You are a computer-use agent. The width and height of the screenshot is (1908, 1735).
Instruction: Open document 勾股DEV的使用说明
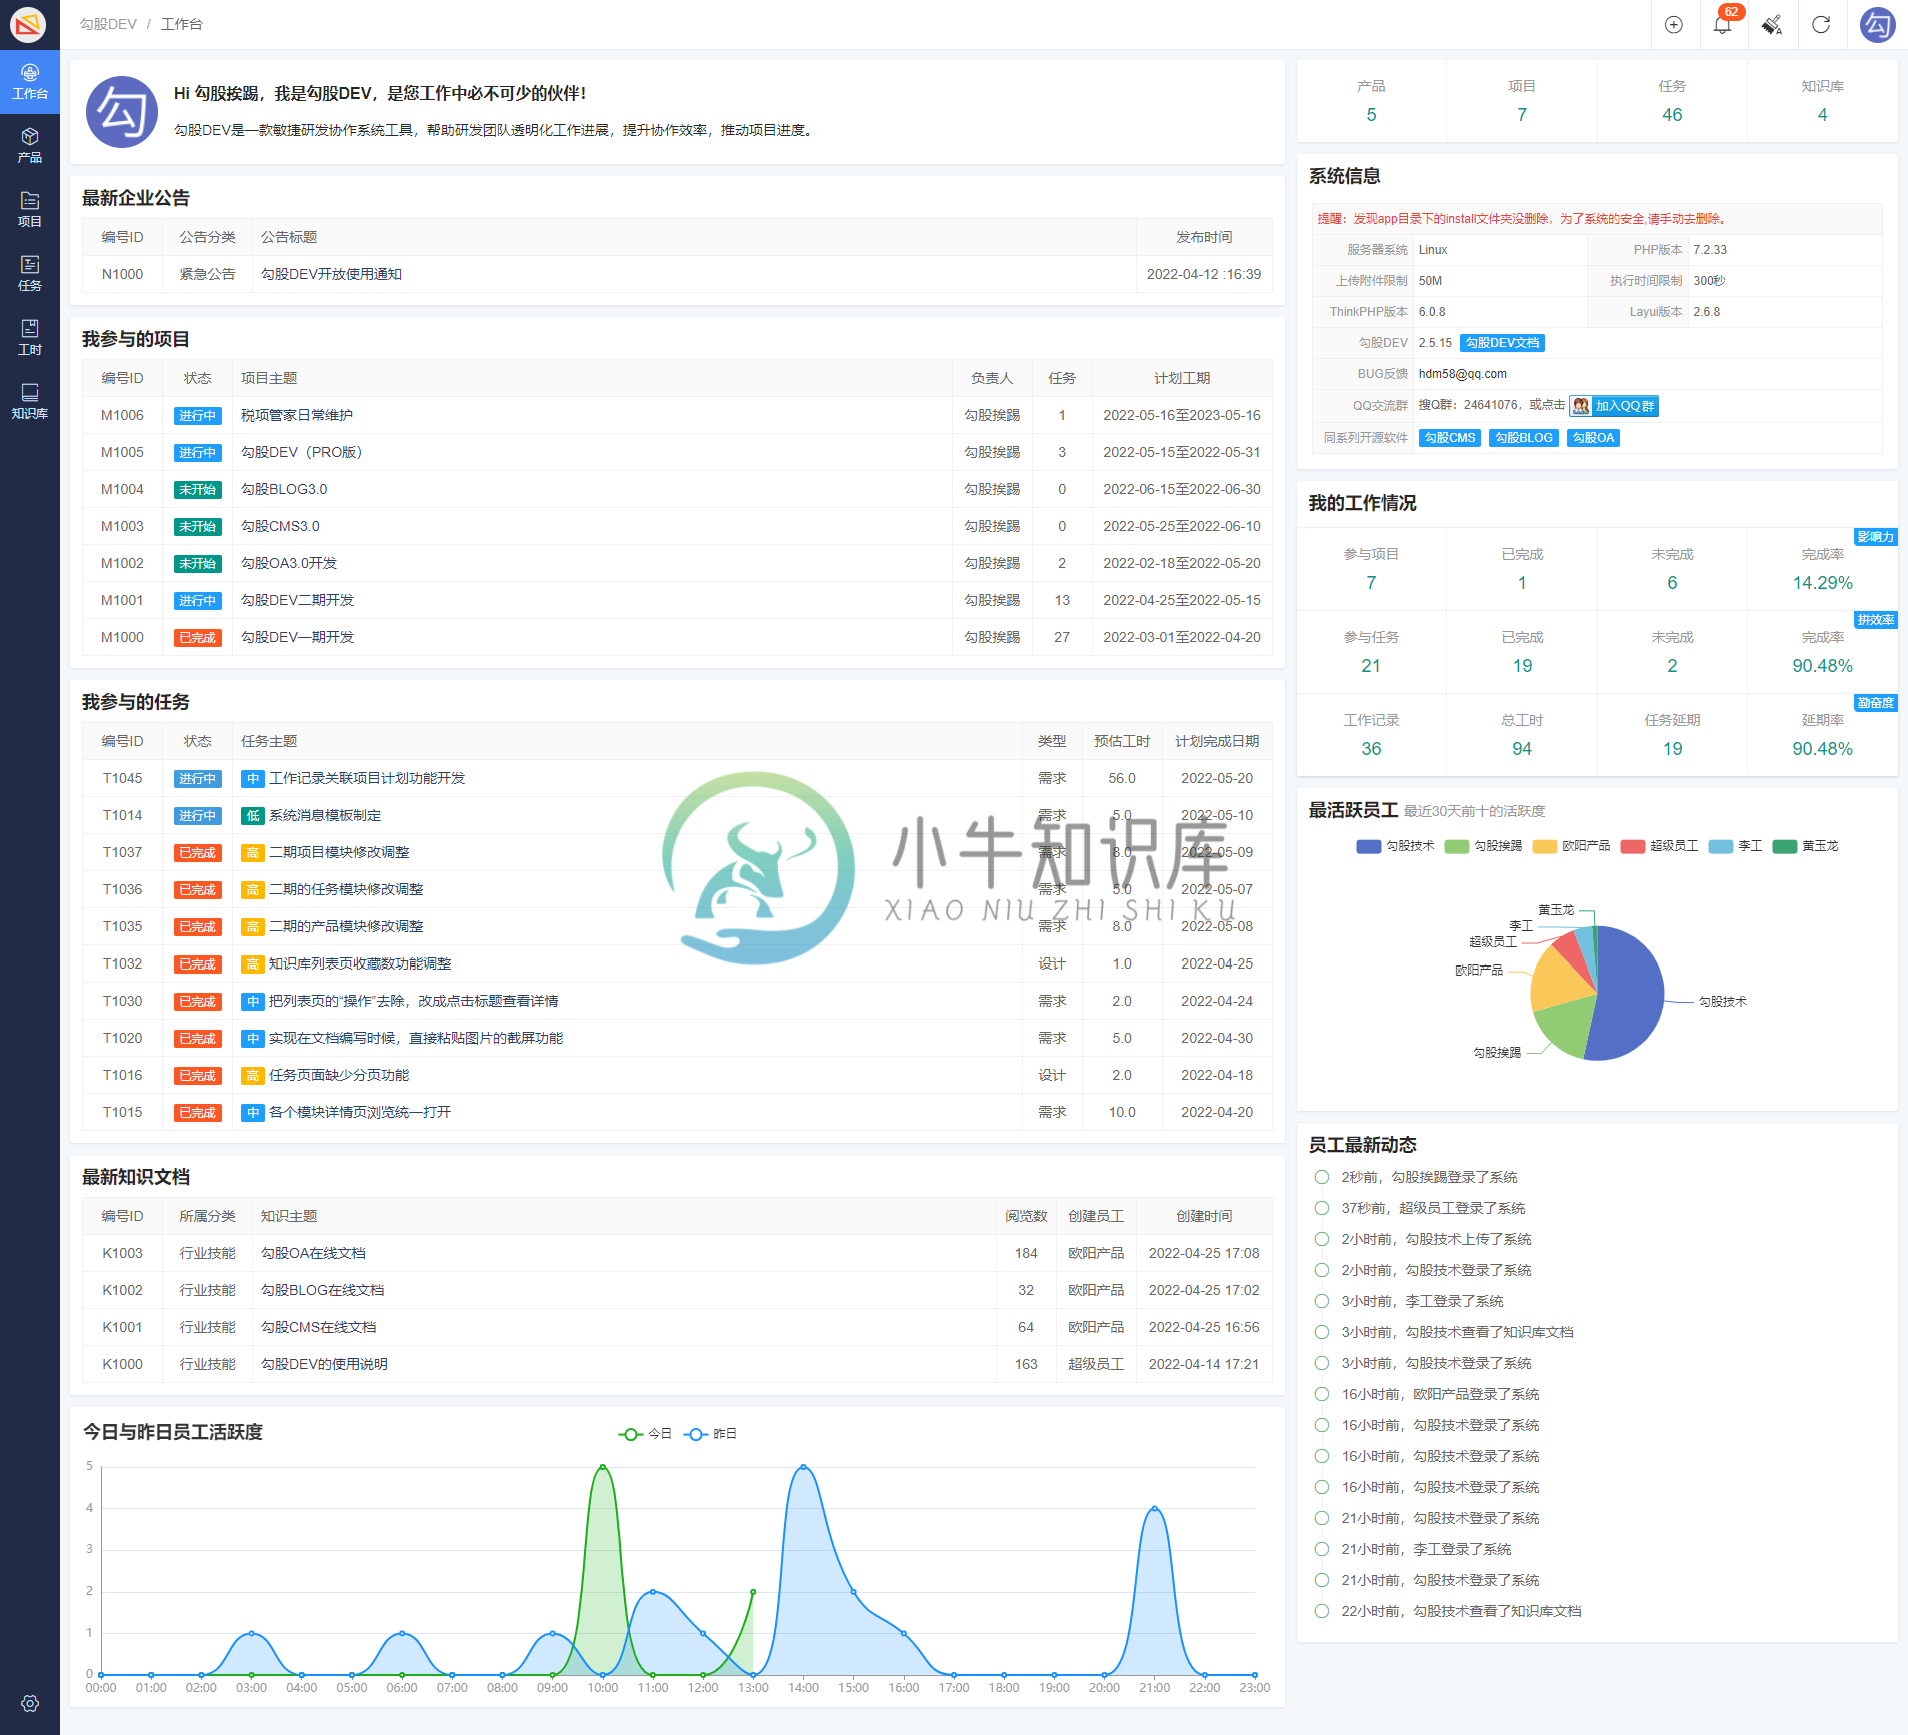(x=324, y=1364)
